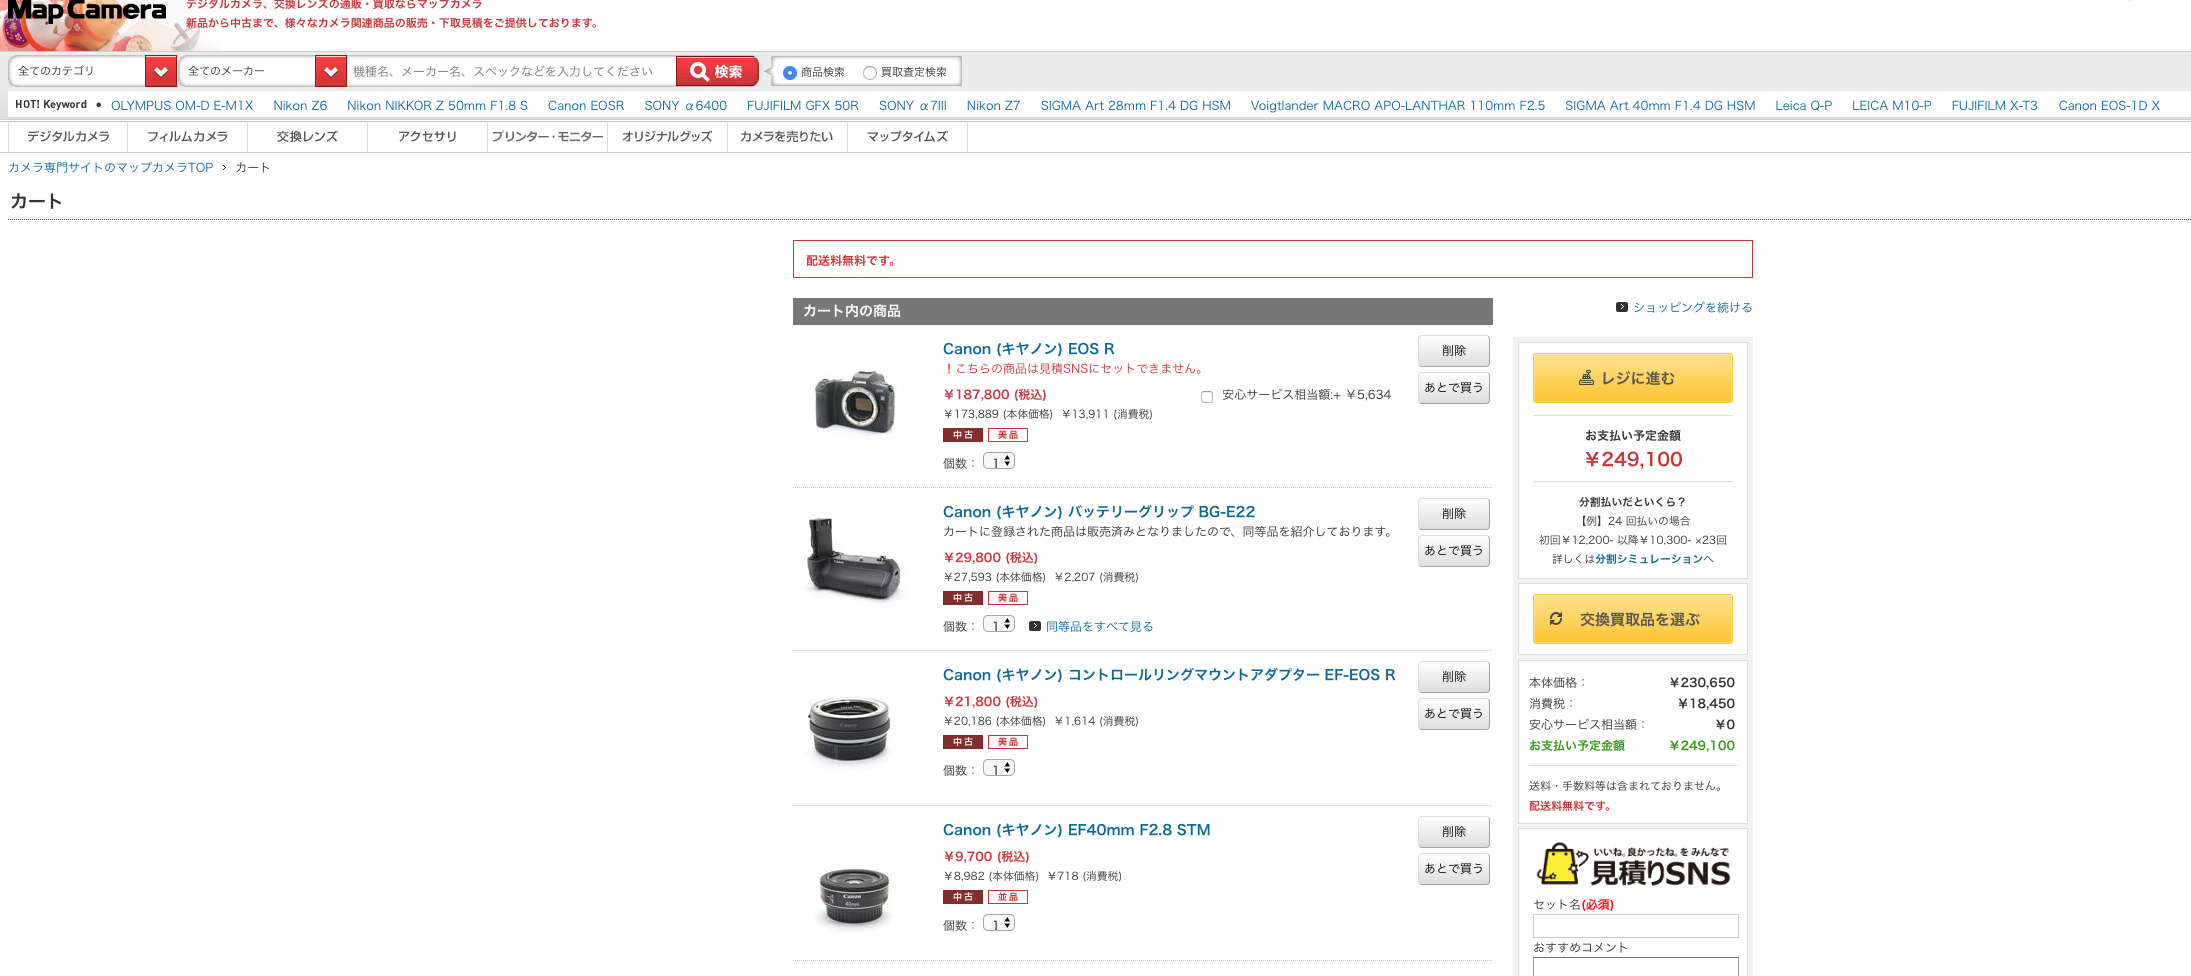The image size is (2191, 976).
Task: Open the マップタイムズ menu
Action: pos(907,137)
